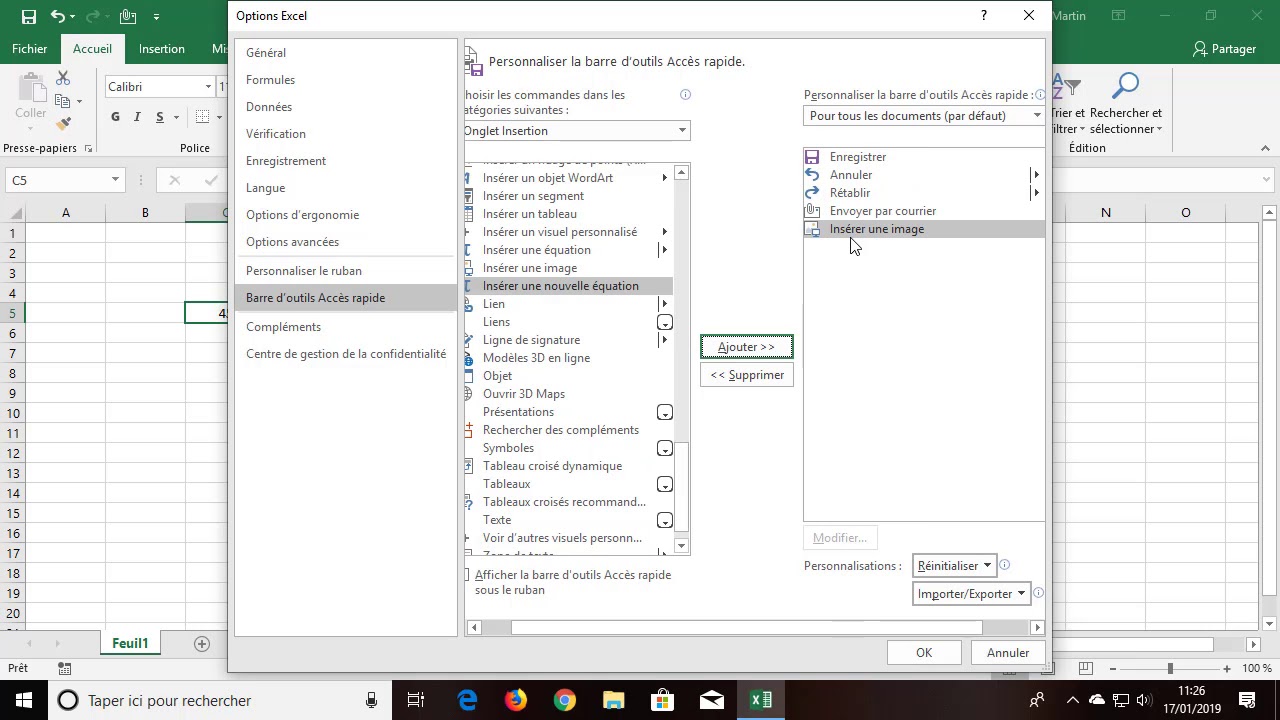
Task: Click Partager share button
Action: point(1225,49)
